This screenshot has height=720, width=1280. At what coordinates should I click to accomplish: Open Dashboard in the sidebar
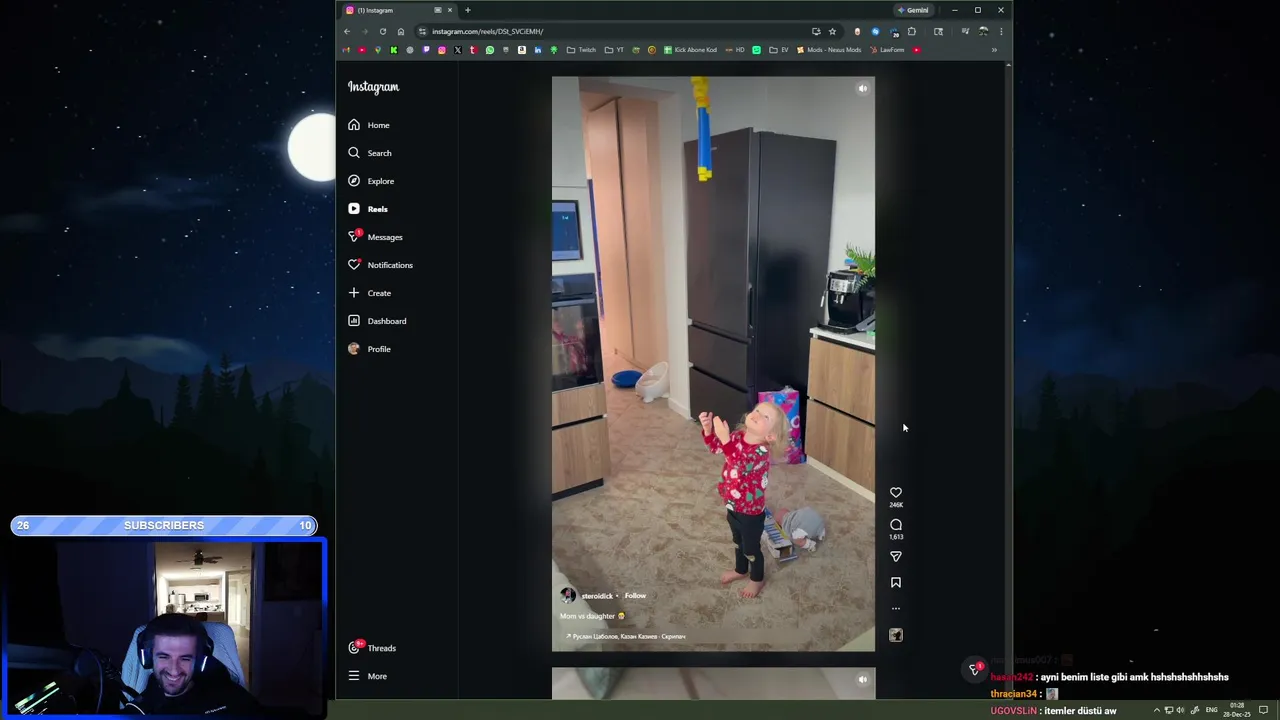(377, 321)
